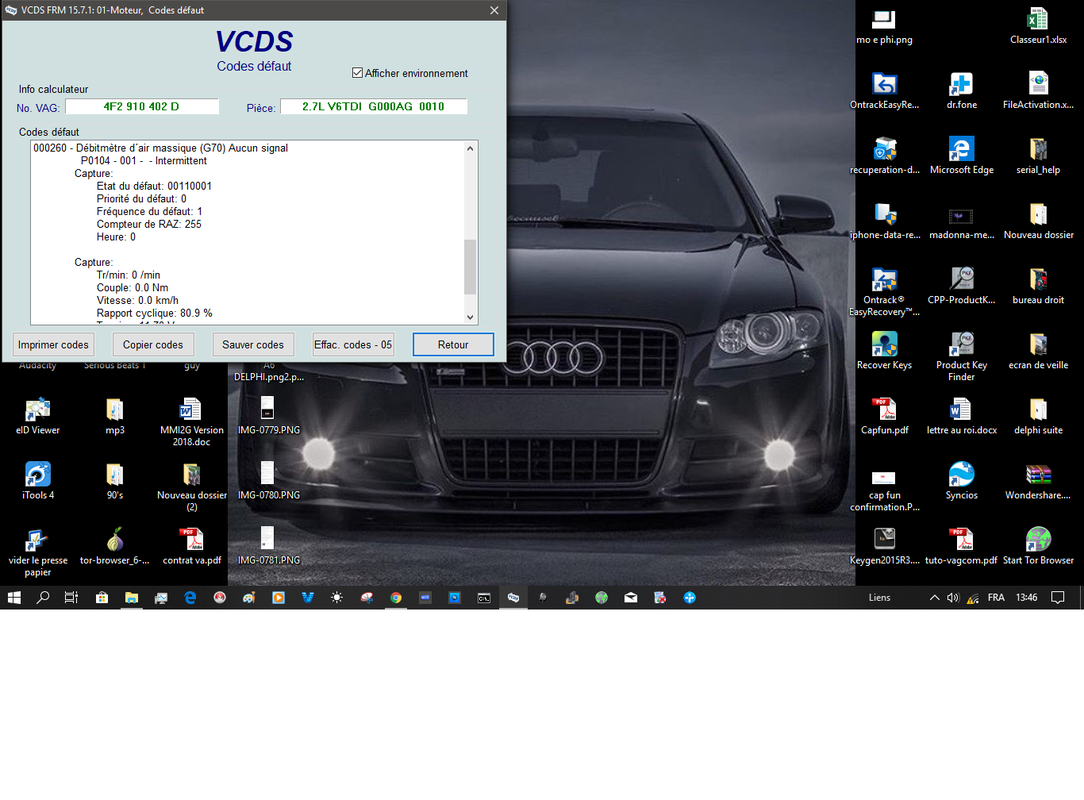Viewport: 1084px width, 800px height.
Task: Select the iphone-data-re... desktop icon
Action: (884, 222)
